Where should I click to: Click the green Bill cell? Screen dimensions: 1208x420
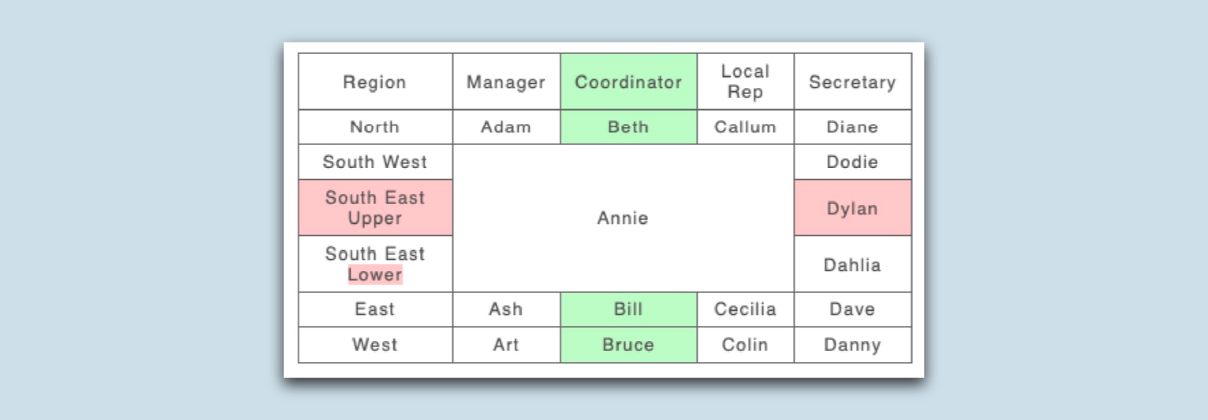pos(628,309)
